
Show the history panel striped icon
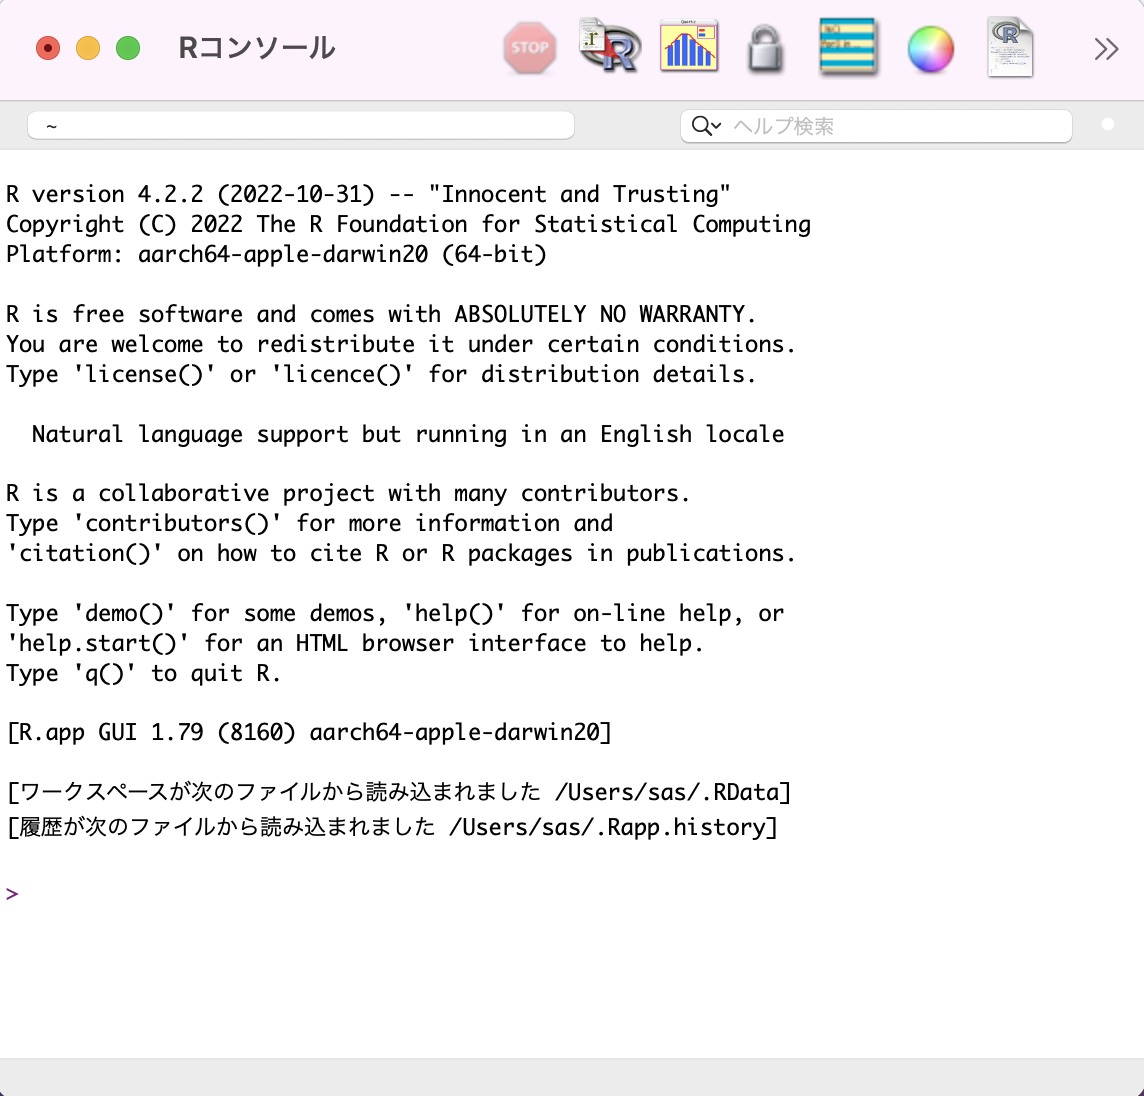(x=847, y=47)
